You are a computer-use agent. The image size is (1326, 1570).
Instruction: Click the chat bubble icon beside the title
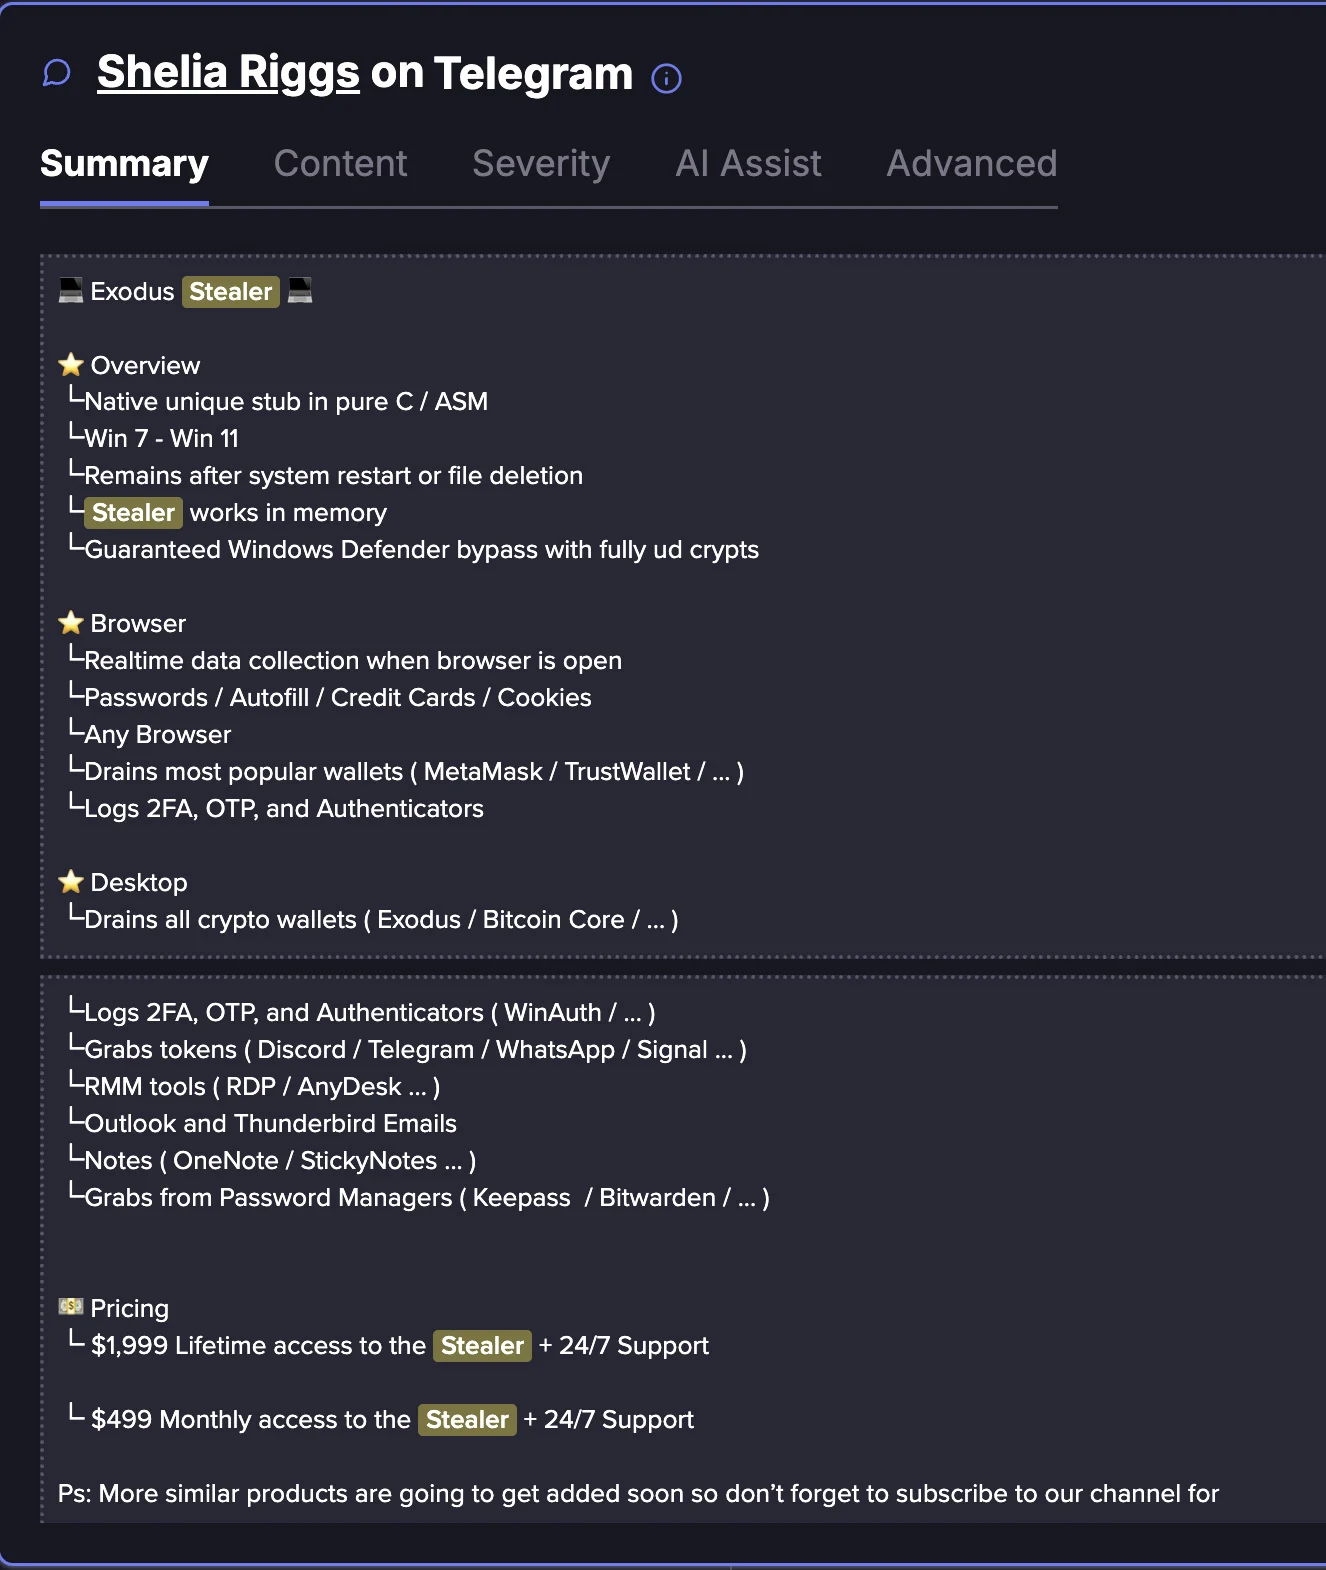(x=57, y=73)
